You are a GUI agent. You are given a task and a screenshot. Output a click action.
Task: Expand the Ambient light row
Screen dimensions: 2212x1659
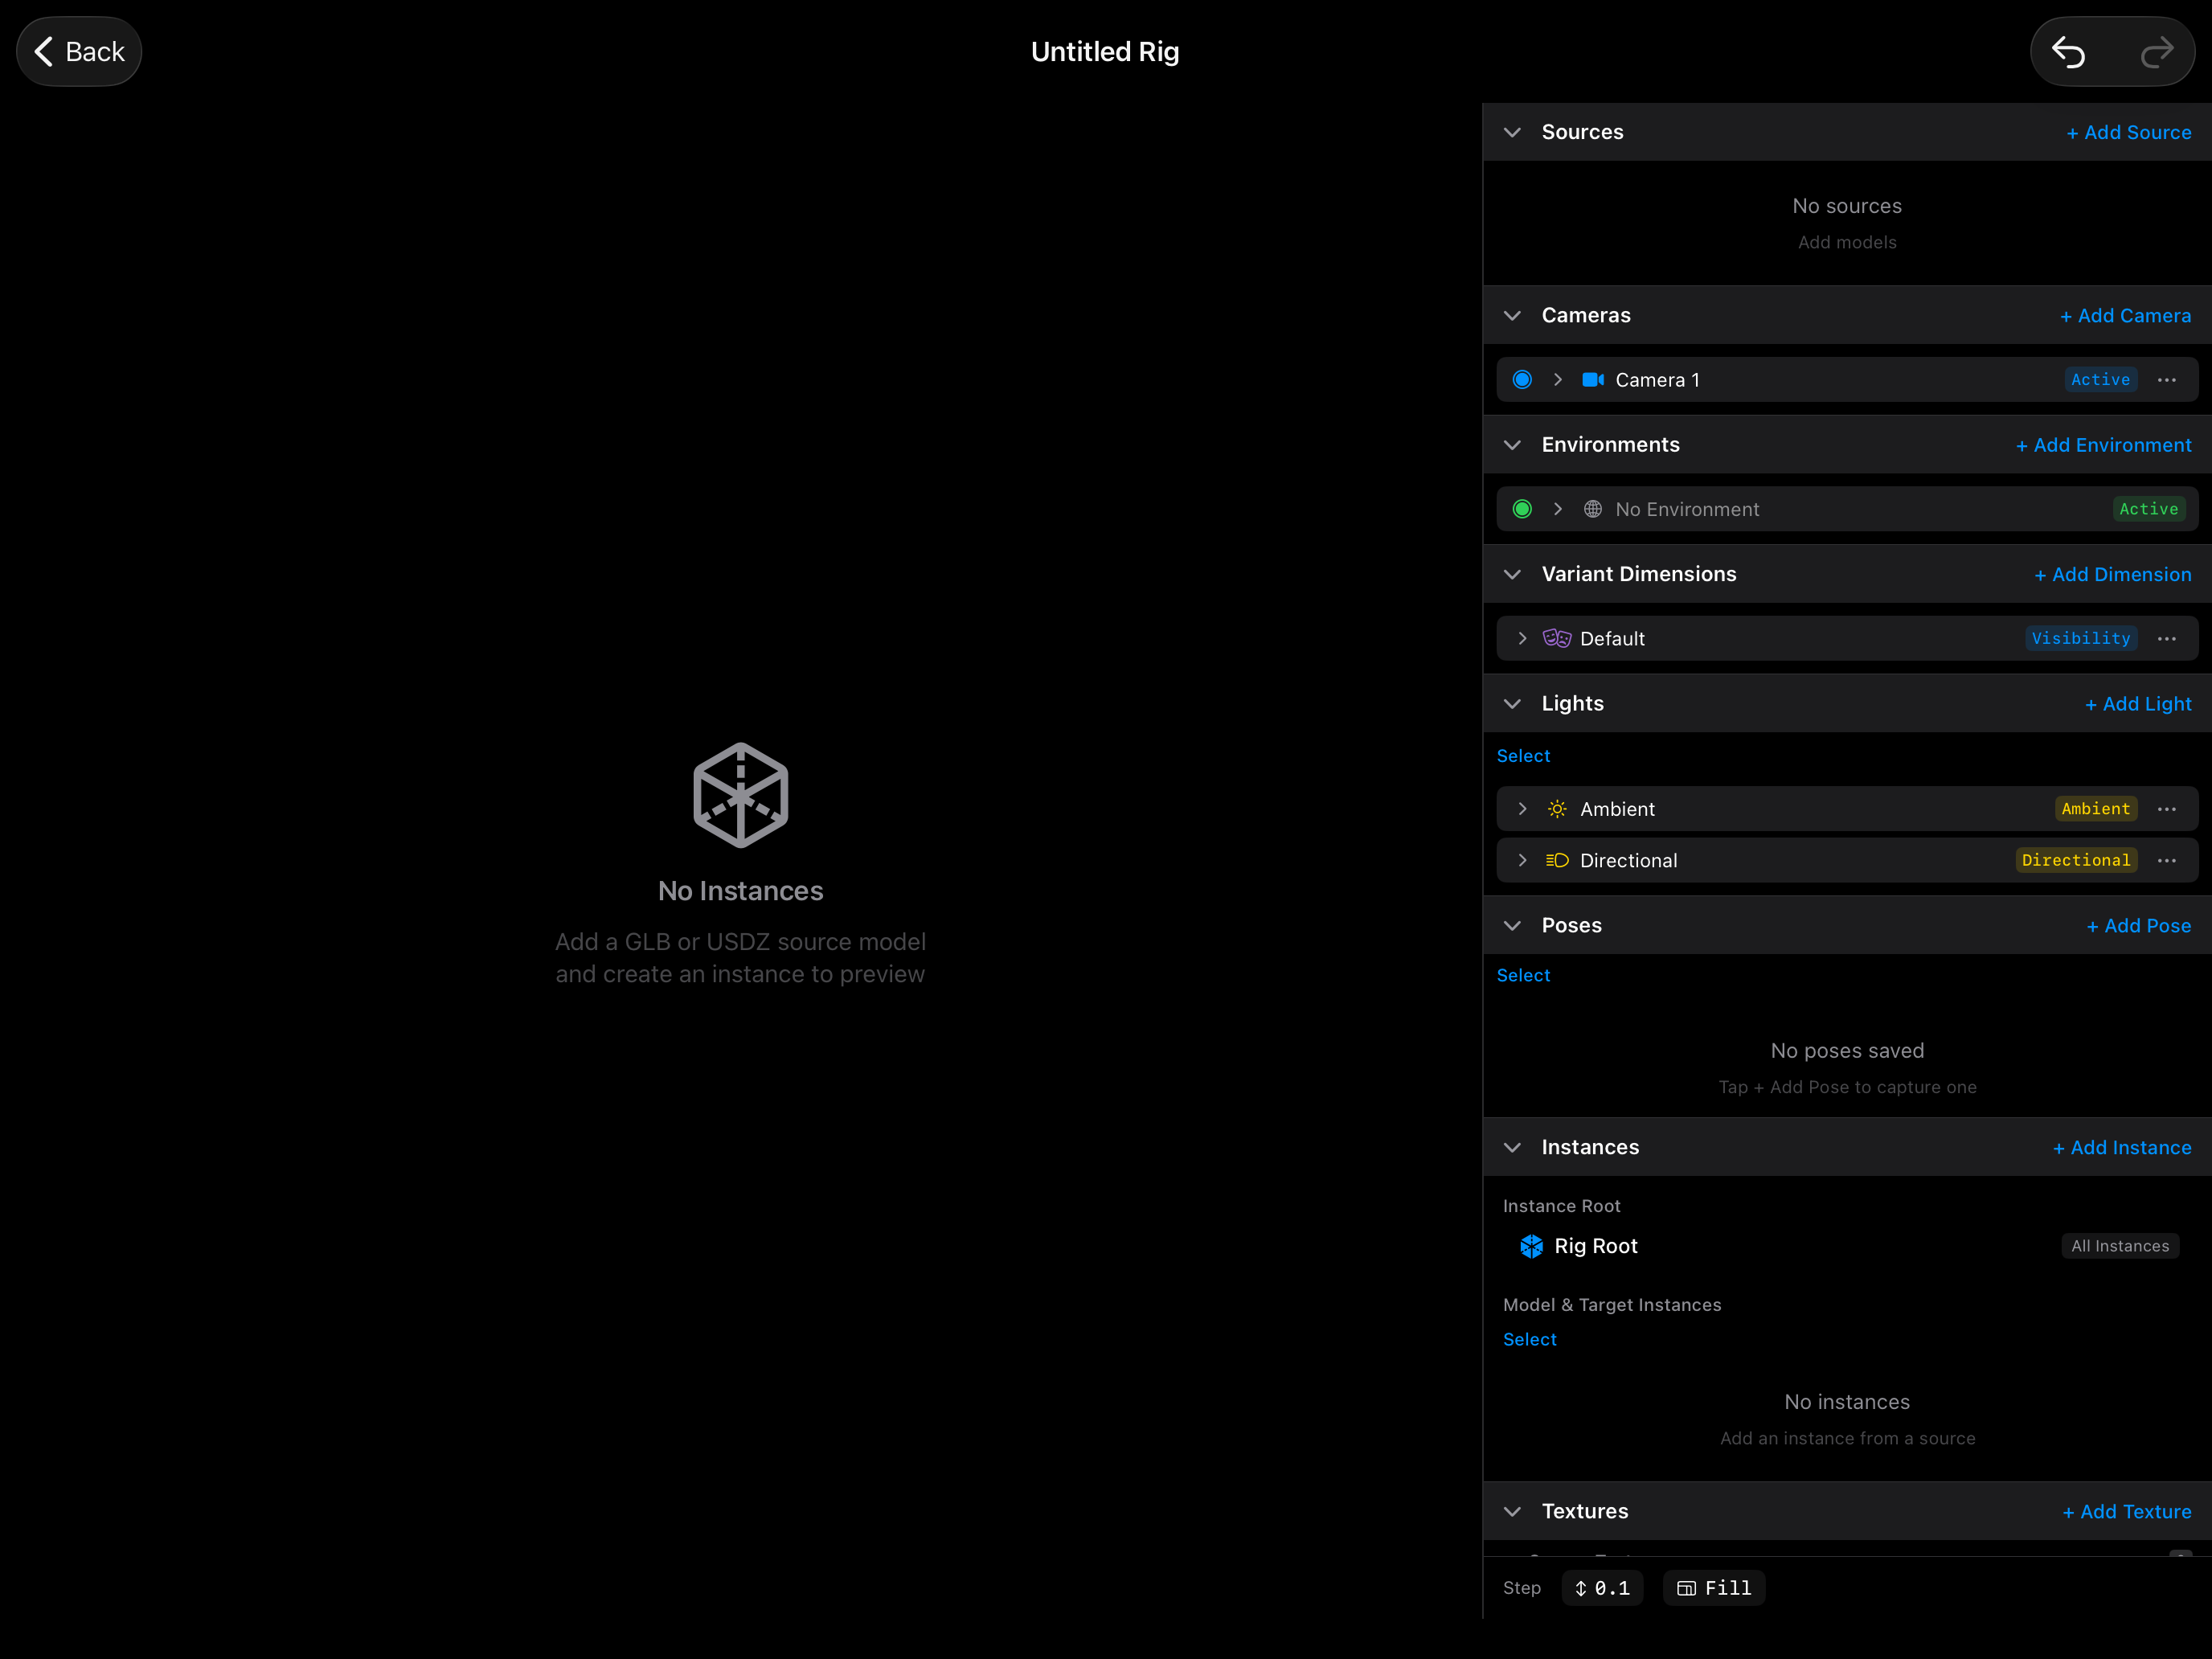coord(1522,809)
